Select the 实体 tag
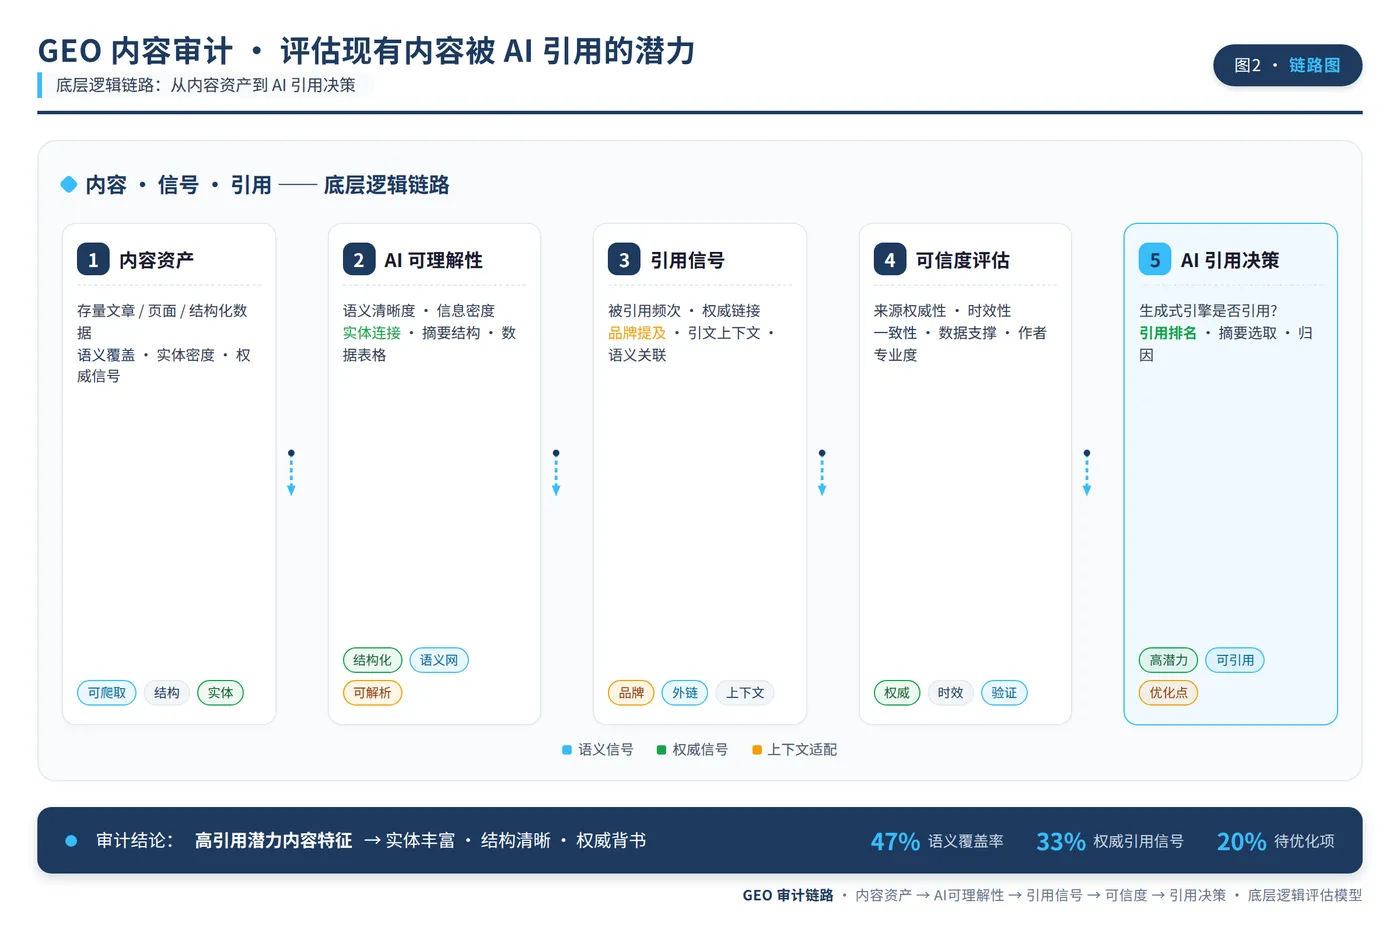The image size is (1400, 933). click(x=221, y=693)
